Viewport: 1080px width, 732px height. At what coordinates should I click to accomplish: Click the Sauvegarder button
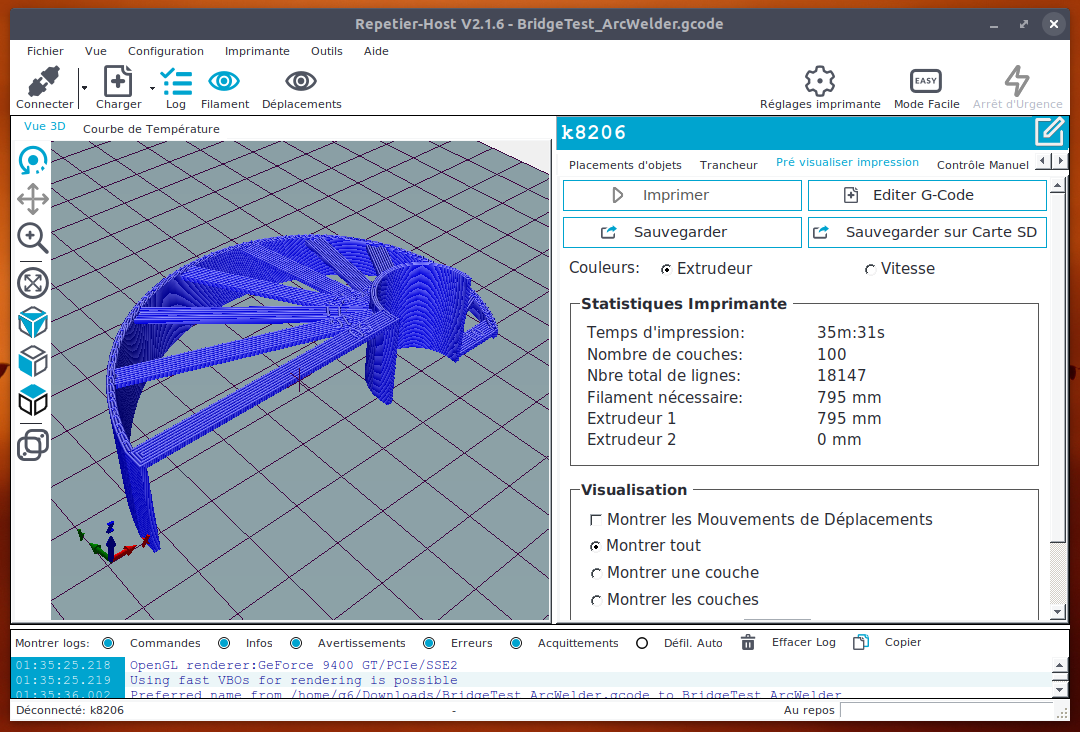coord(683,233)
